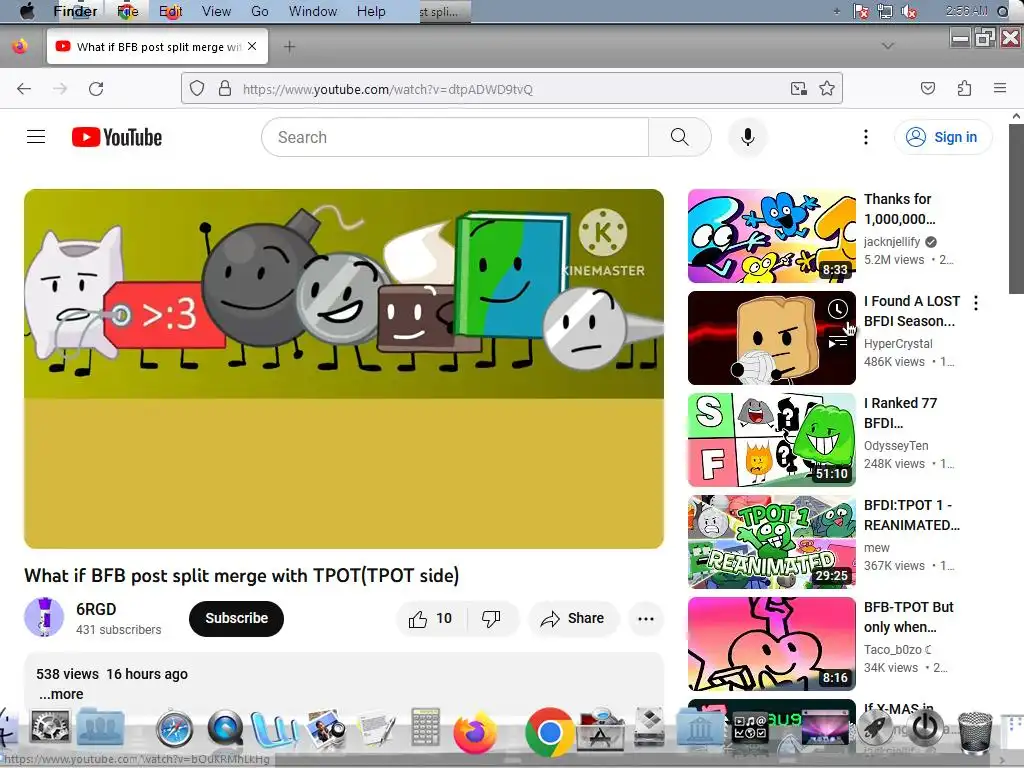Open options for I Found A LOST video

click(x=976, y=302)
